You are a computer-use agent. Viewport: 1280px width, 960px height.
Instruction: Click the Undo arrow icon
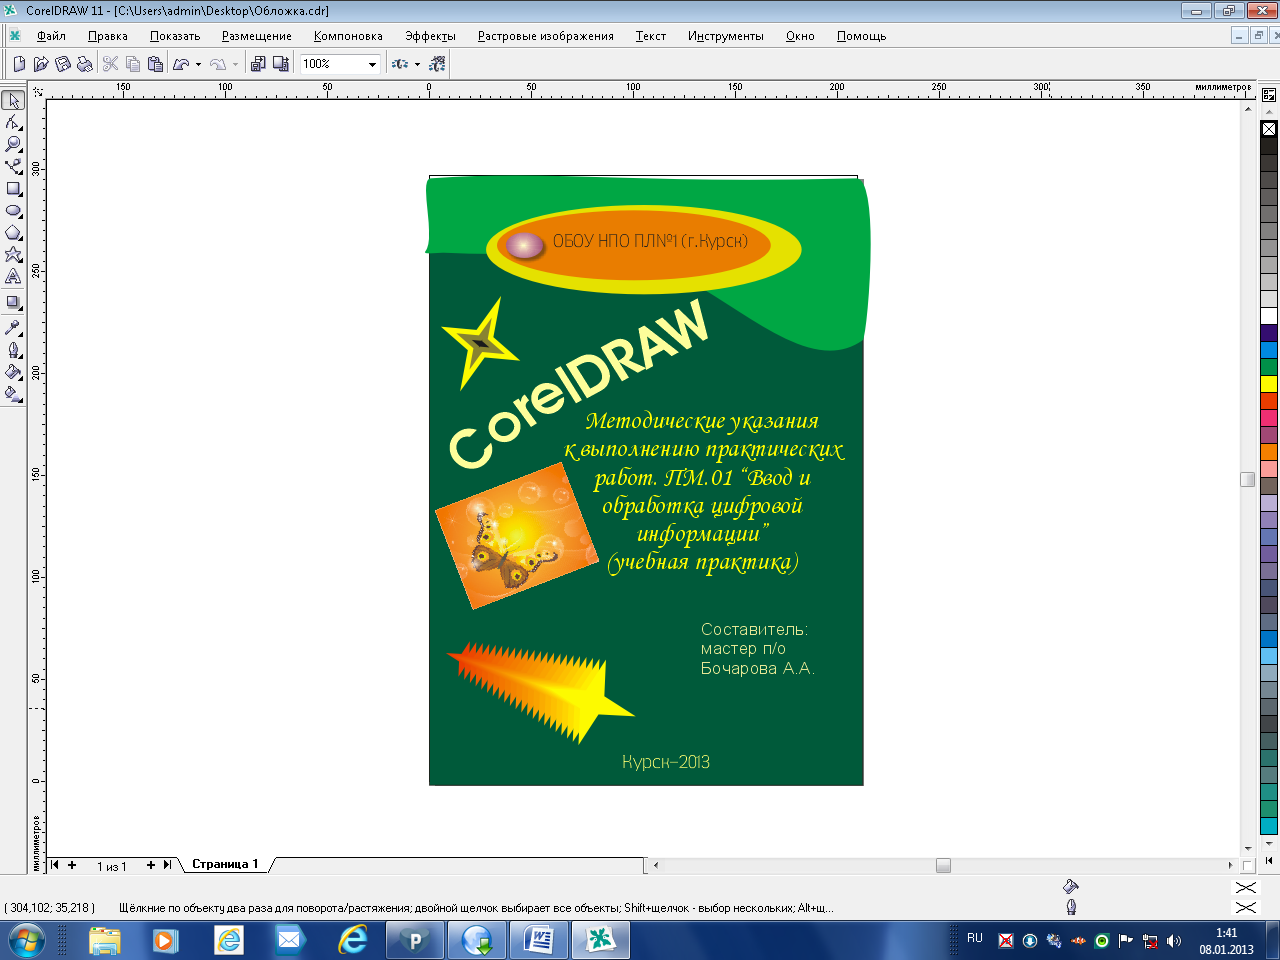pyautogui.click(x=181, y=64)
